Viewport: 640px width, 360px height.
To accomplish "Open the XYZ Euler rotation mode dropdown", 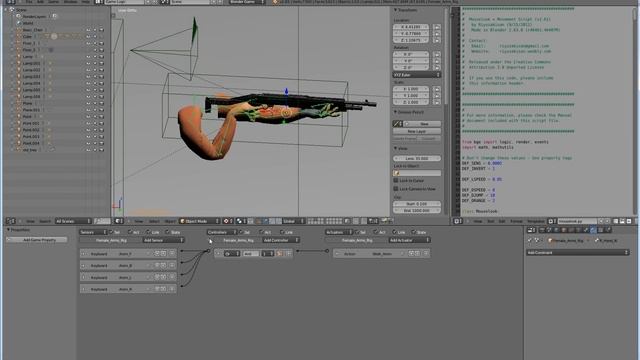I will [x=417, y=75].
